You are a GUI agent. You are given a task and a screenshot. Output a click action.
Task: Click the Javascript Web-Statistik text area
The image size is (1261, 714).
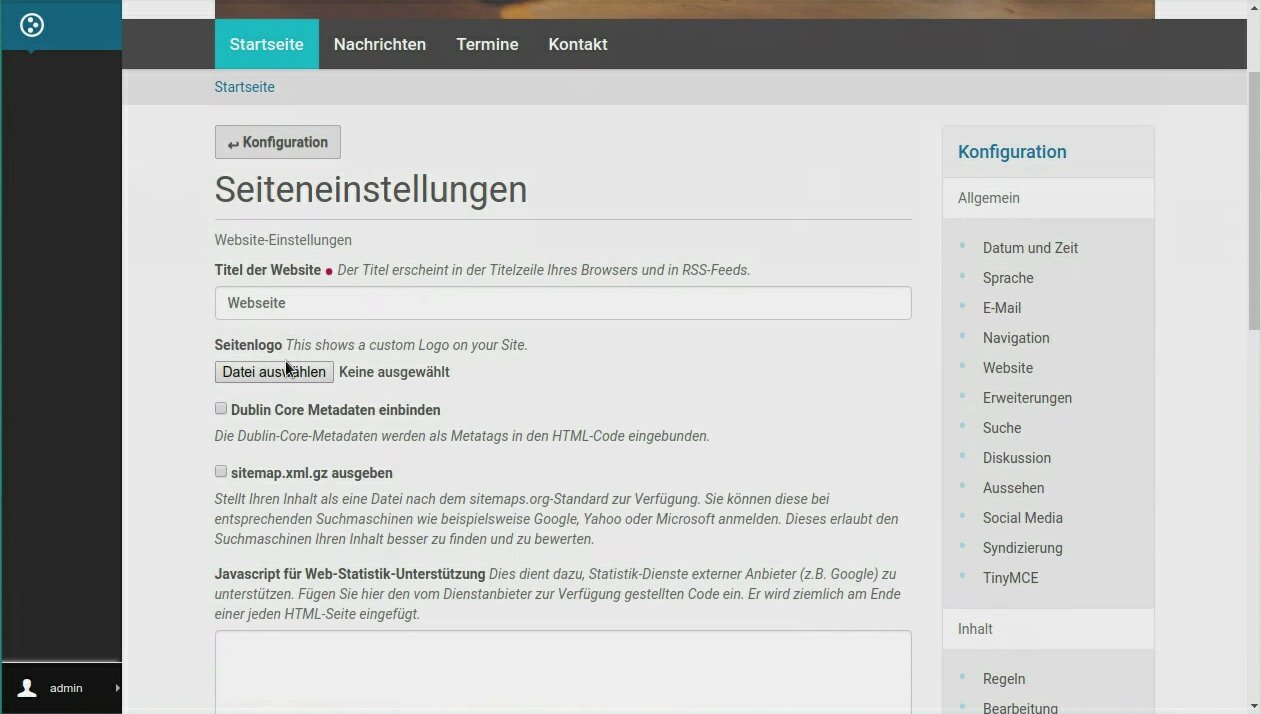point(562,670)
